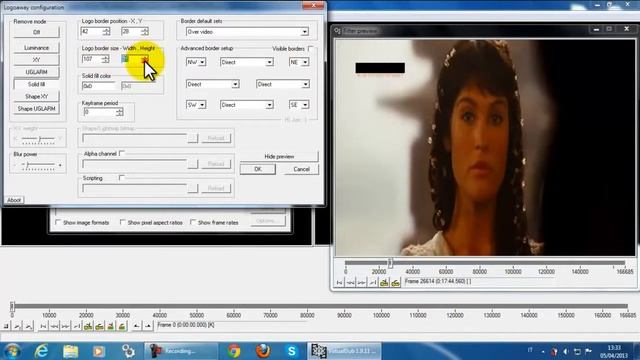Step back one frame in the main toolbar
Image resolution: width=640 pixels, height=360 pixels.
tap(54, 326)
